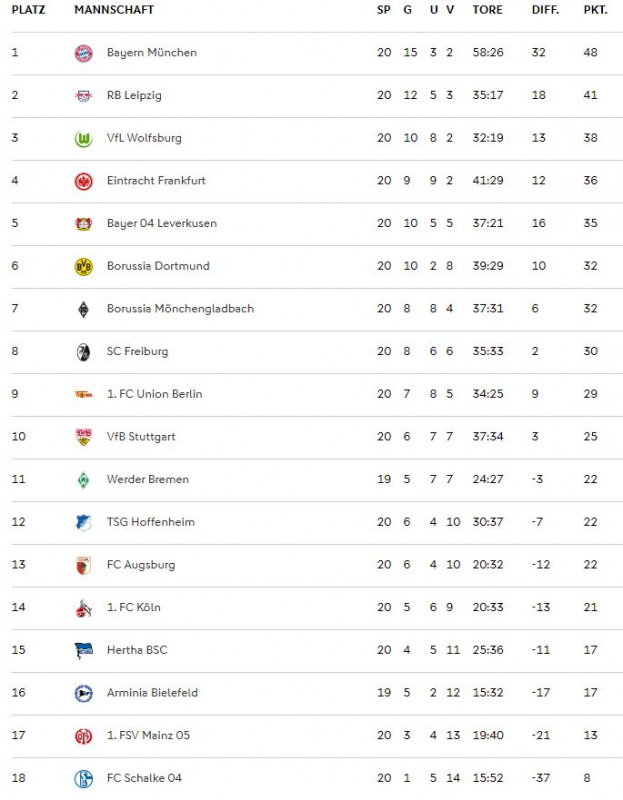Click the RB Leipzig club logo
Screen dimensions: 623x800
(84, 96)
